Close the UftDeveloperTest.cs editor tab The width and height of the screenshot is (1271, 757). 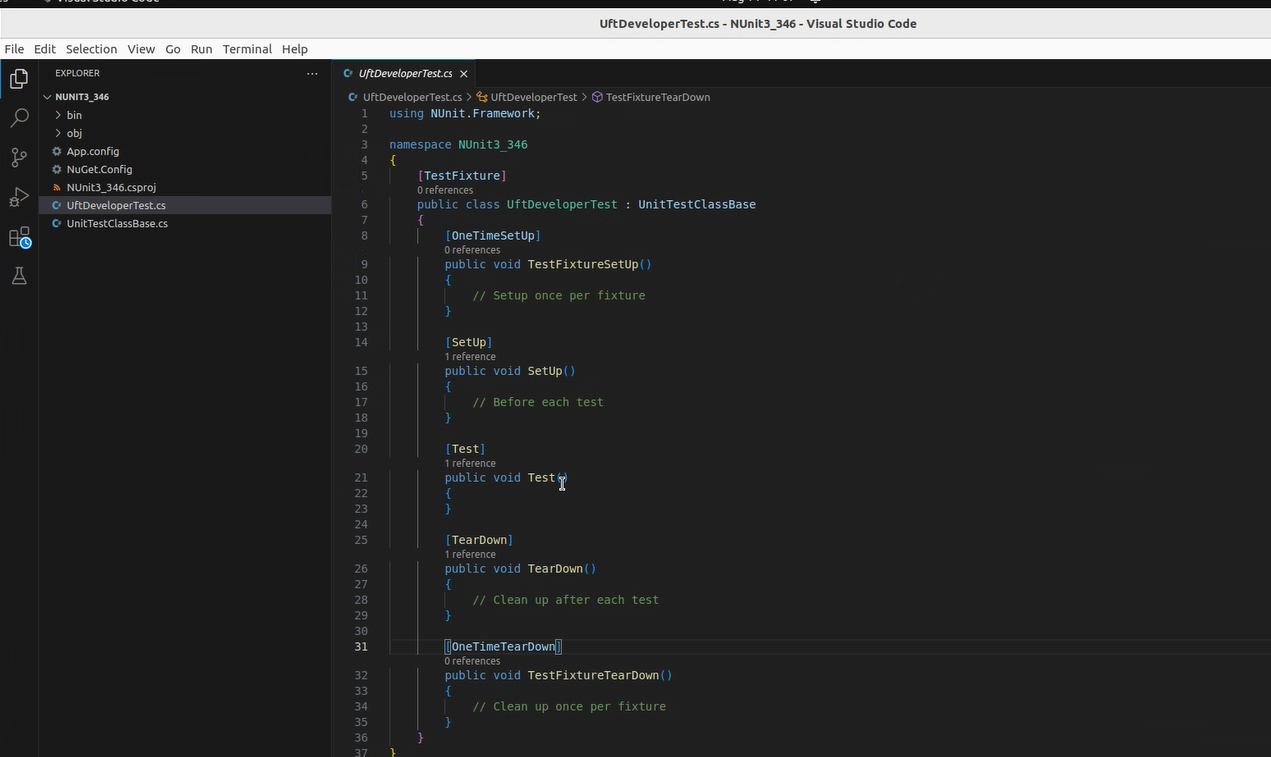click(x=464, y=74)
